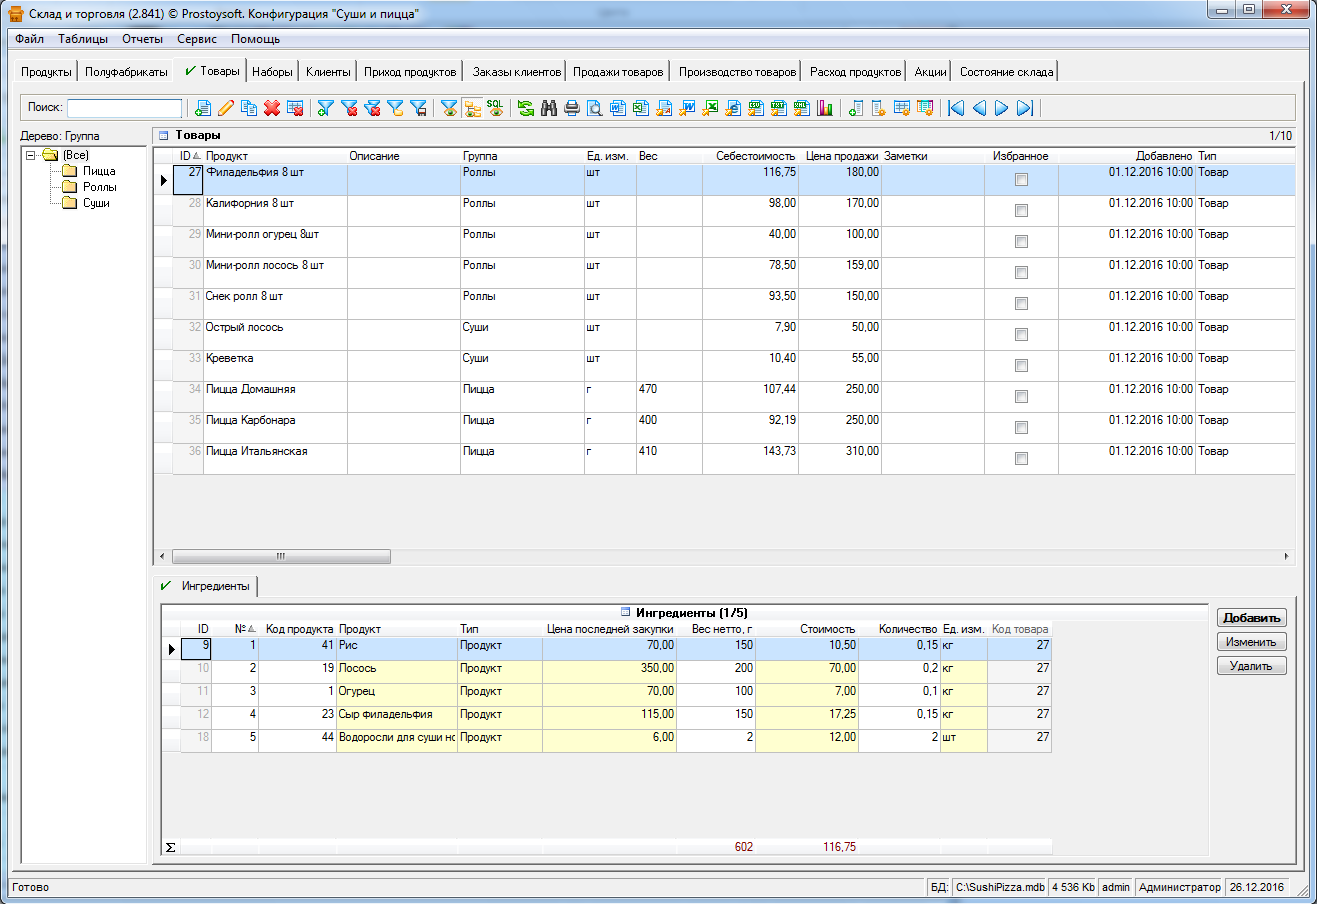Switch to the Заказы клиентов tab
This screenshot has width=1317, height=904.
point(516,72)
